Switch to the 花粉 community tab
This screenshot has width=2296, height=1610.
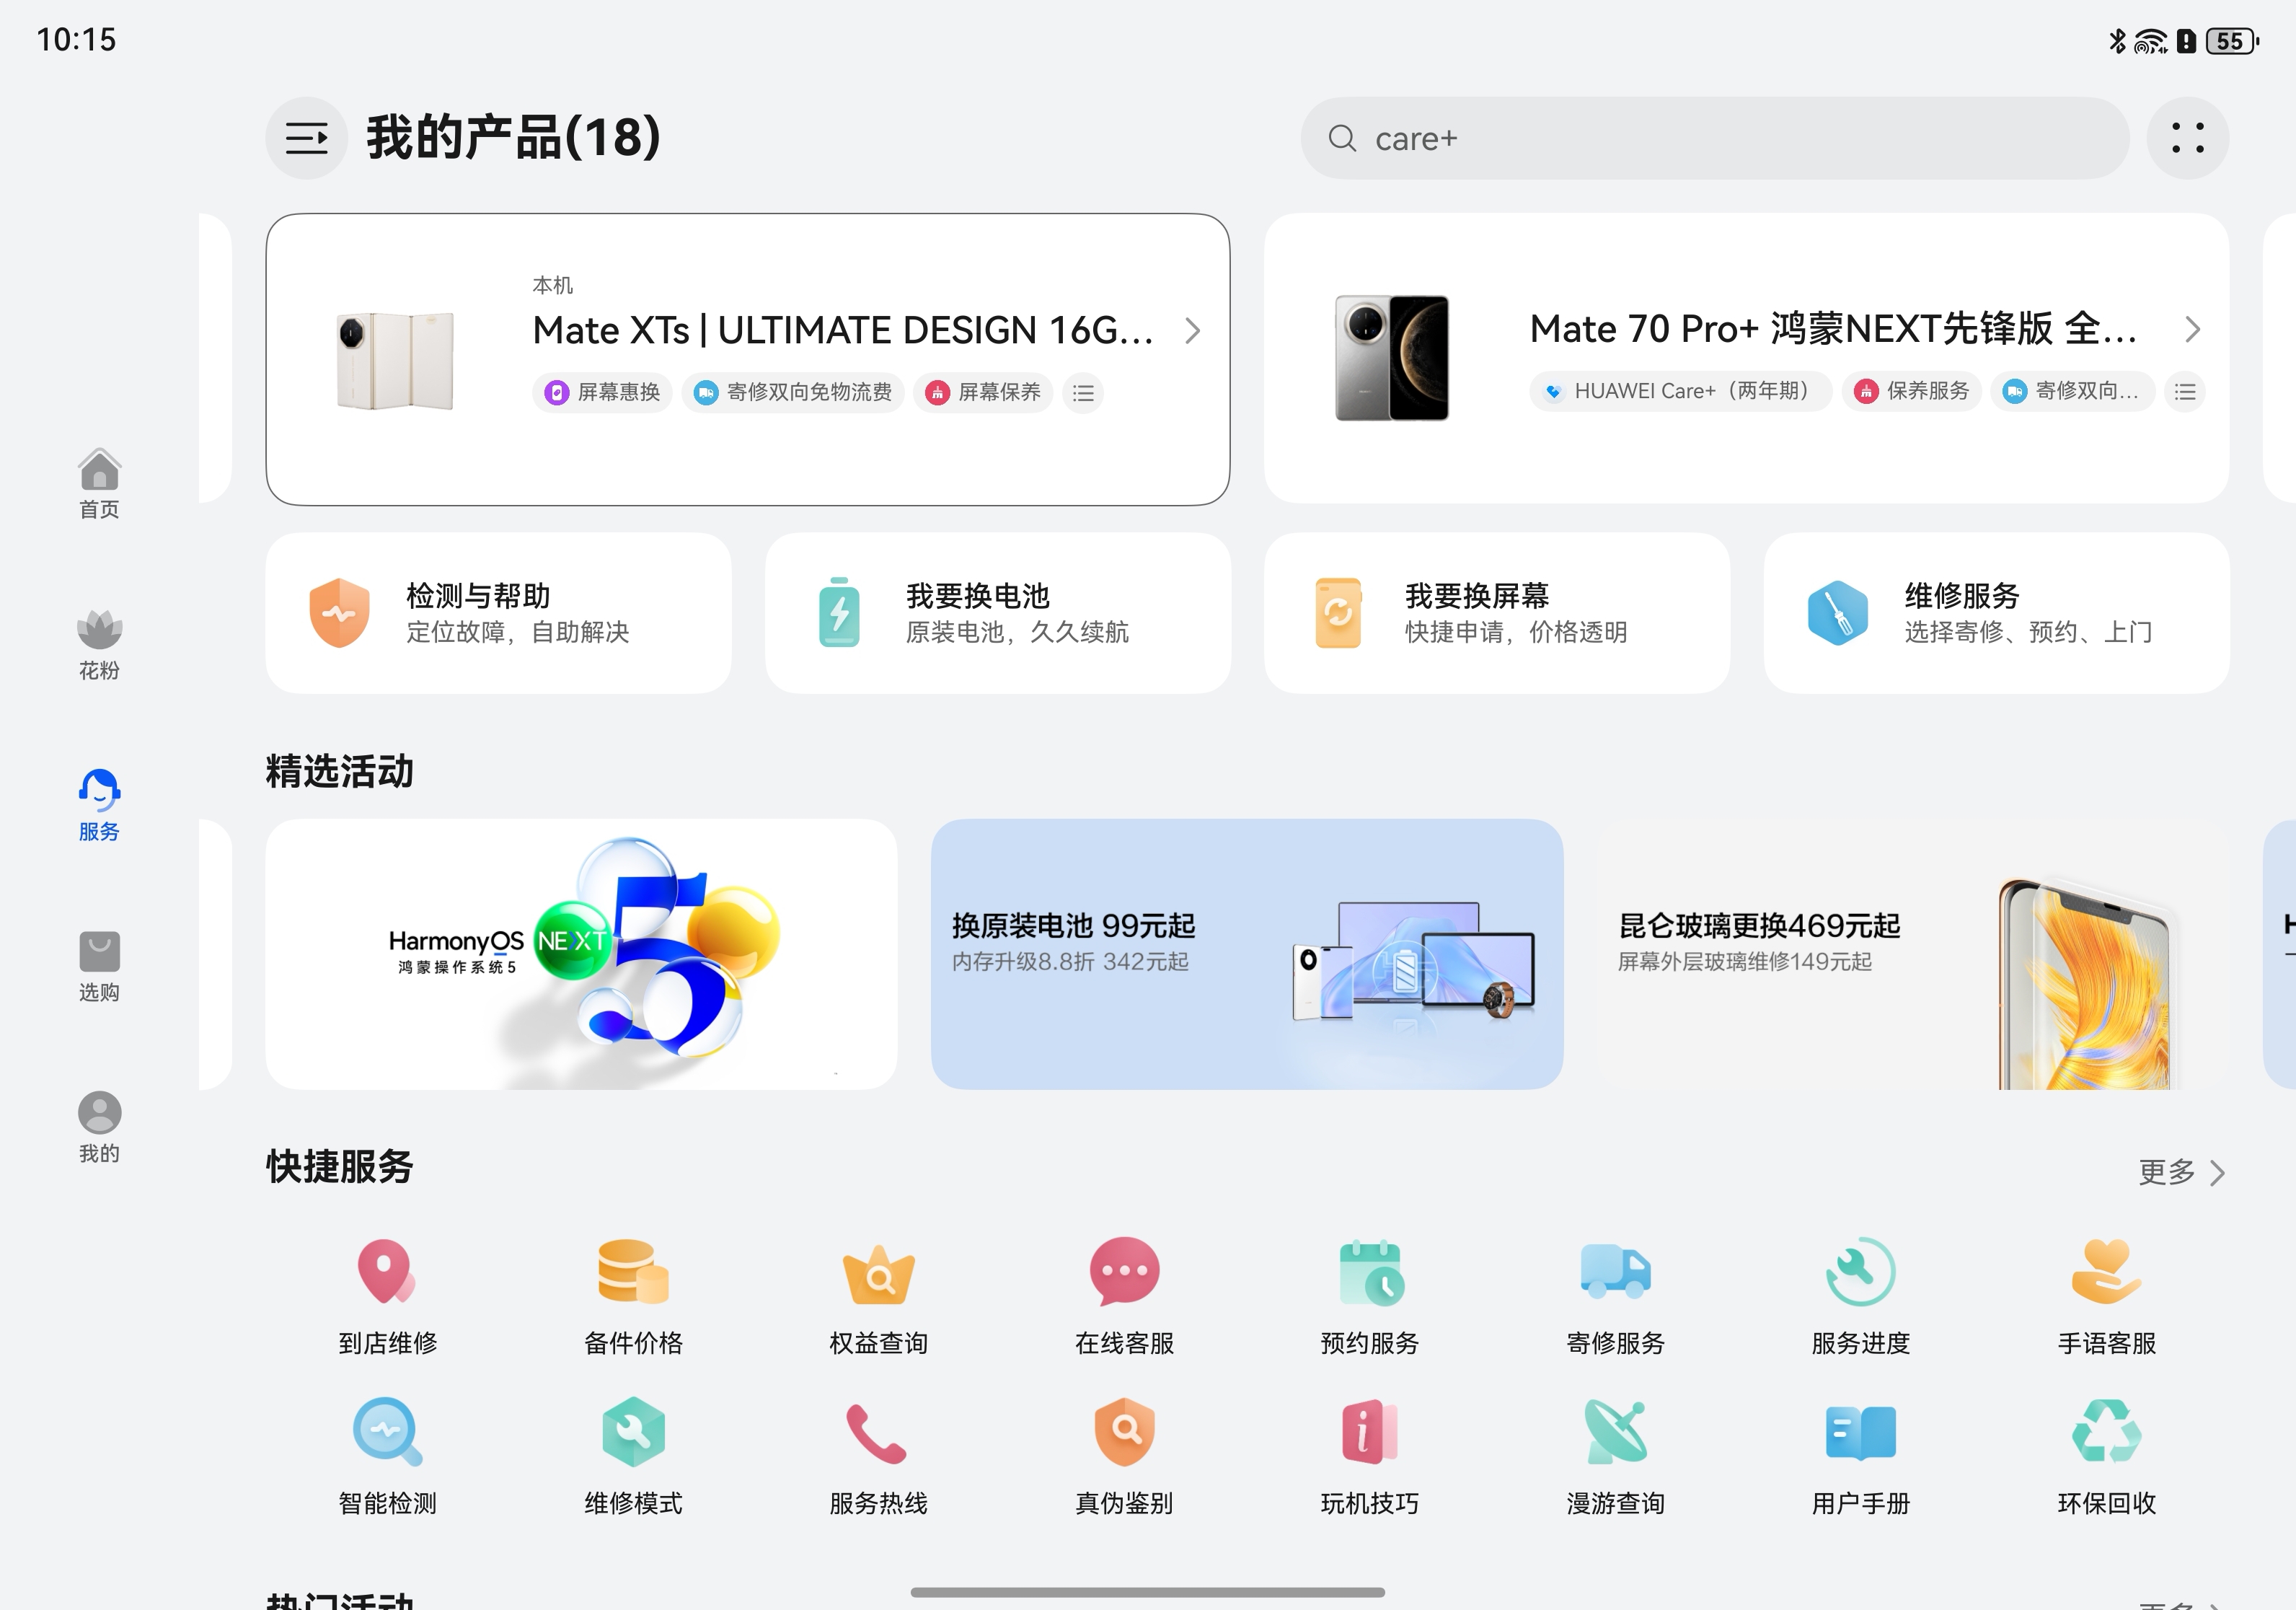click(99, 644)
